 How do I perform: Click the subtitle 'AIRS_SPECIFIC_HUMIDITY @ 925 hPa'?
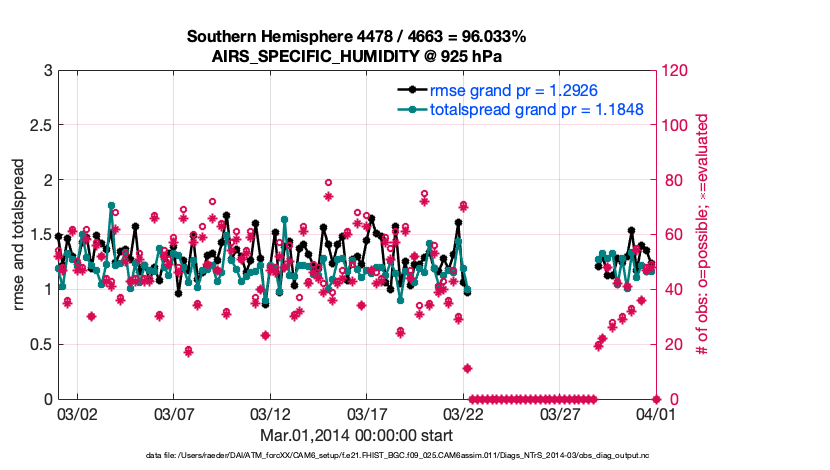[x=357, y=56]
